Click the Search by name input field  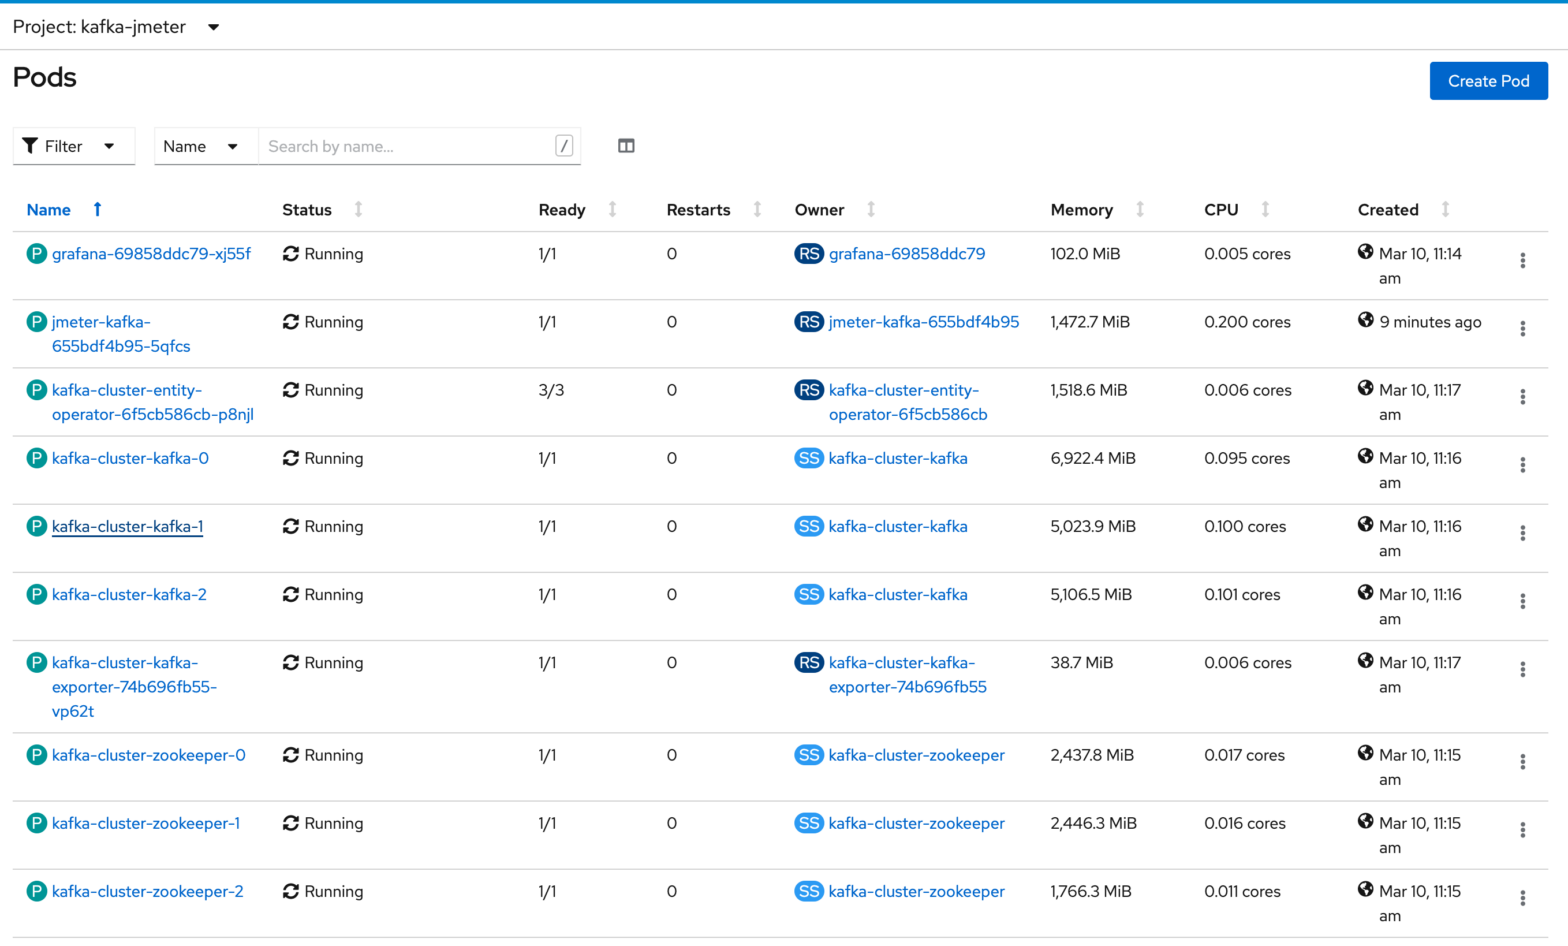(x=408, y=146)
